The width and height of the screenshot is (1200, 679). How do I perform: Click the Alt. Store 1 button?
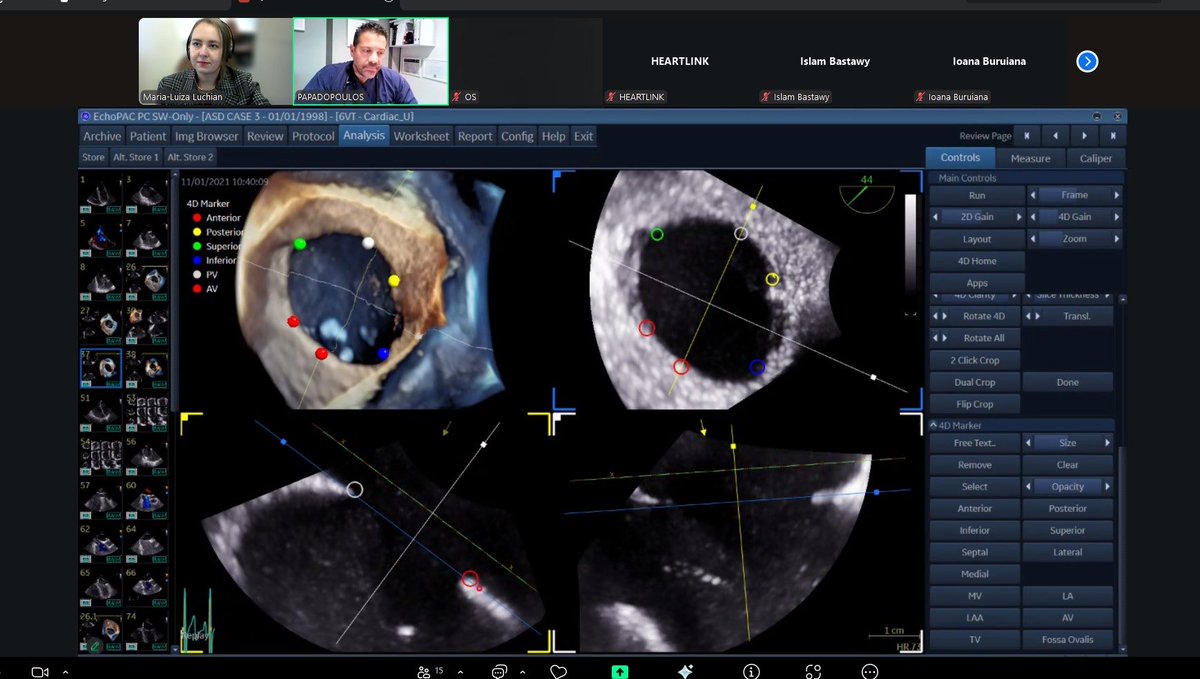pyautogui.click(x=135, y=157)
